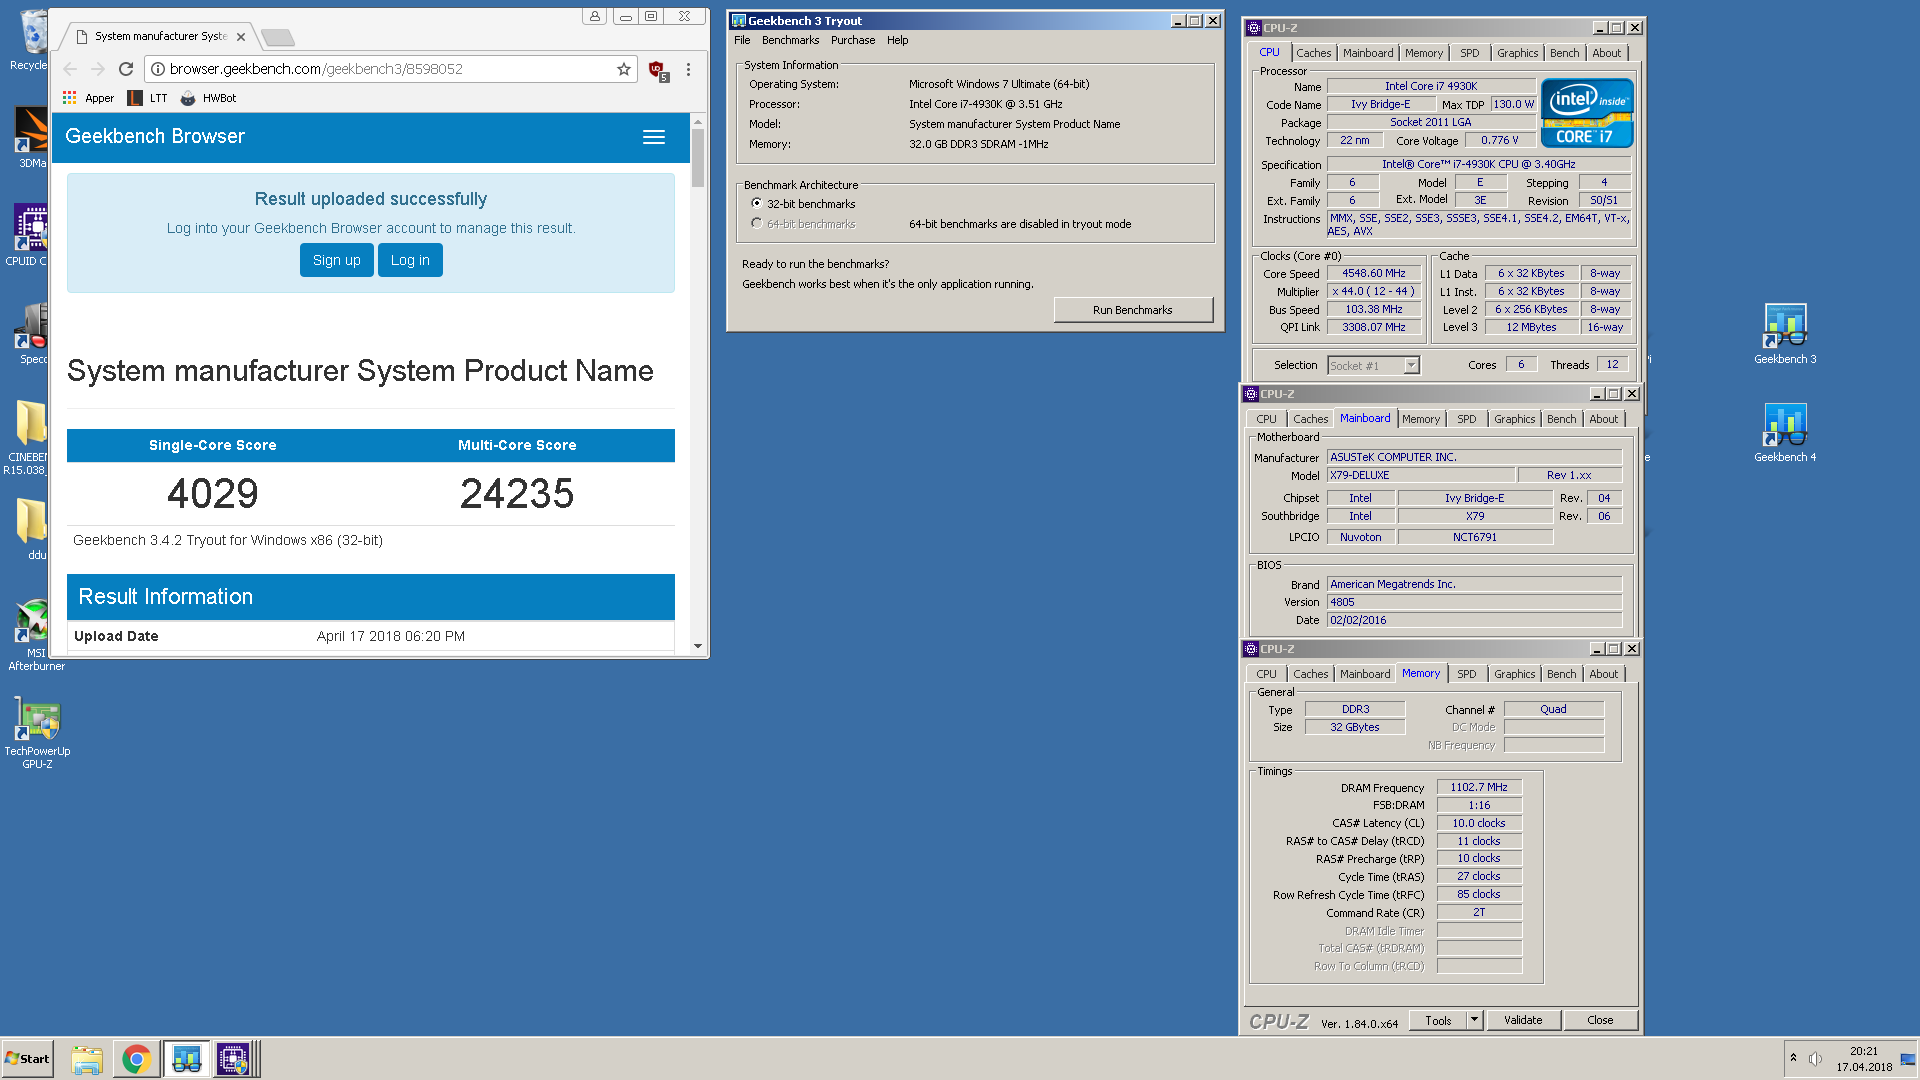This screenshot has width=1920, height=1080.
Task: Open the CINEBENCH R15 folder icon
Action: (x=30, y=435)
